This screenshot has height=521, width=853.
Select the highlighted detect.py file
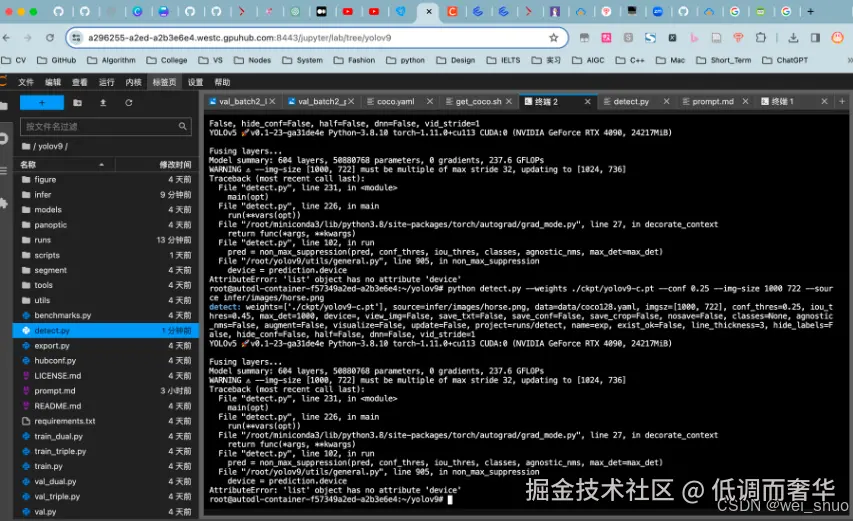pos(106,331)
